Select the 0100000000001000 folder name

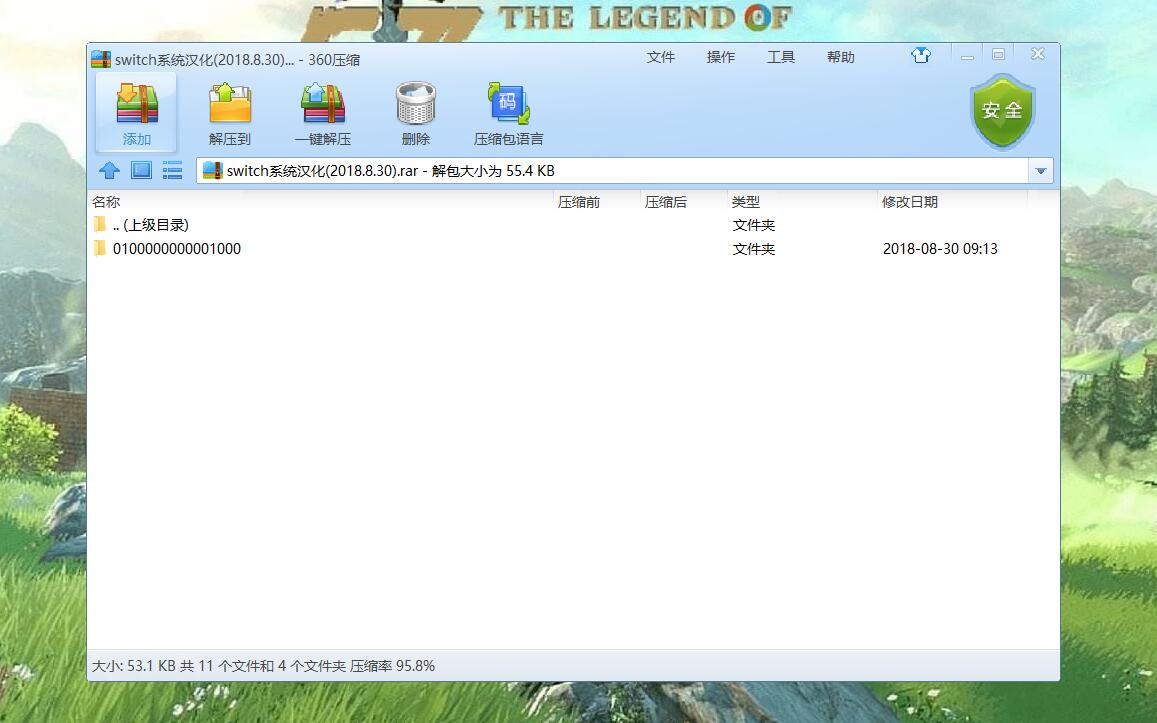(177, 249)
